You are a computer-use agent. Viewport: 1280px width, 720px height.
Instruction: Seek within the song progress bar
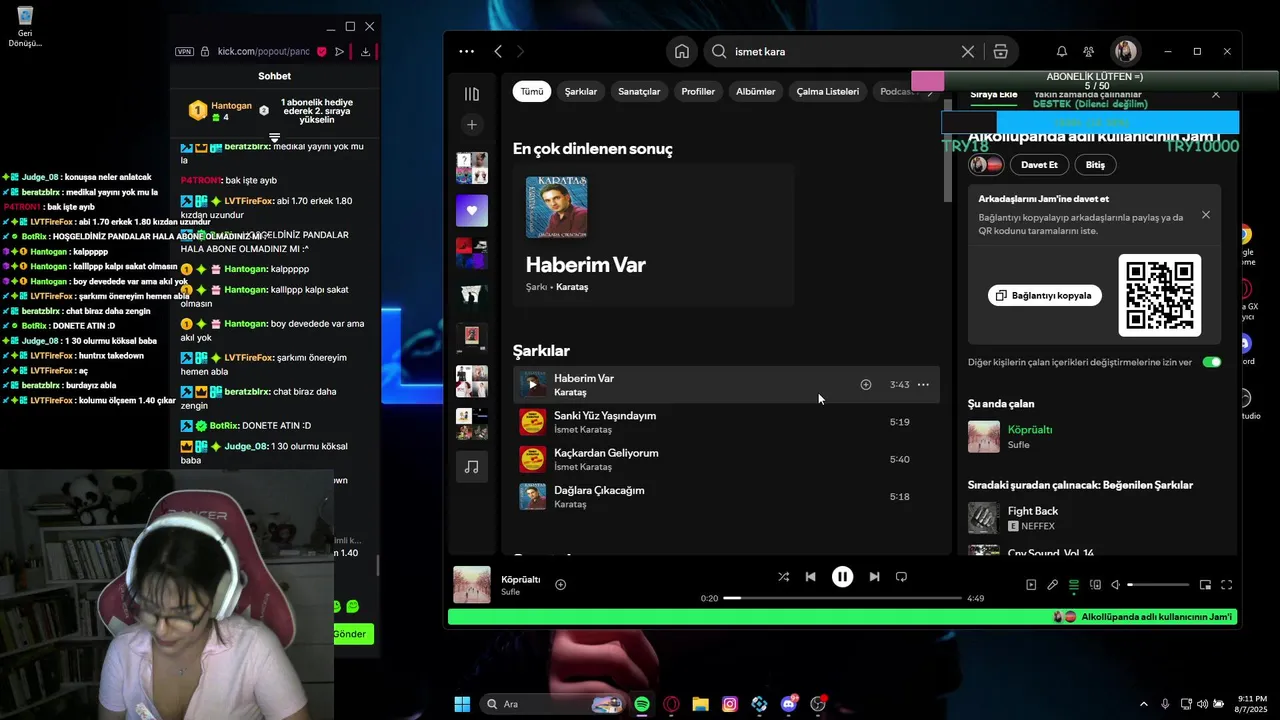click(x=843, y=598)
